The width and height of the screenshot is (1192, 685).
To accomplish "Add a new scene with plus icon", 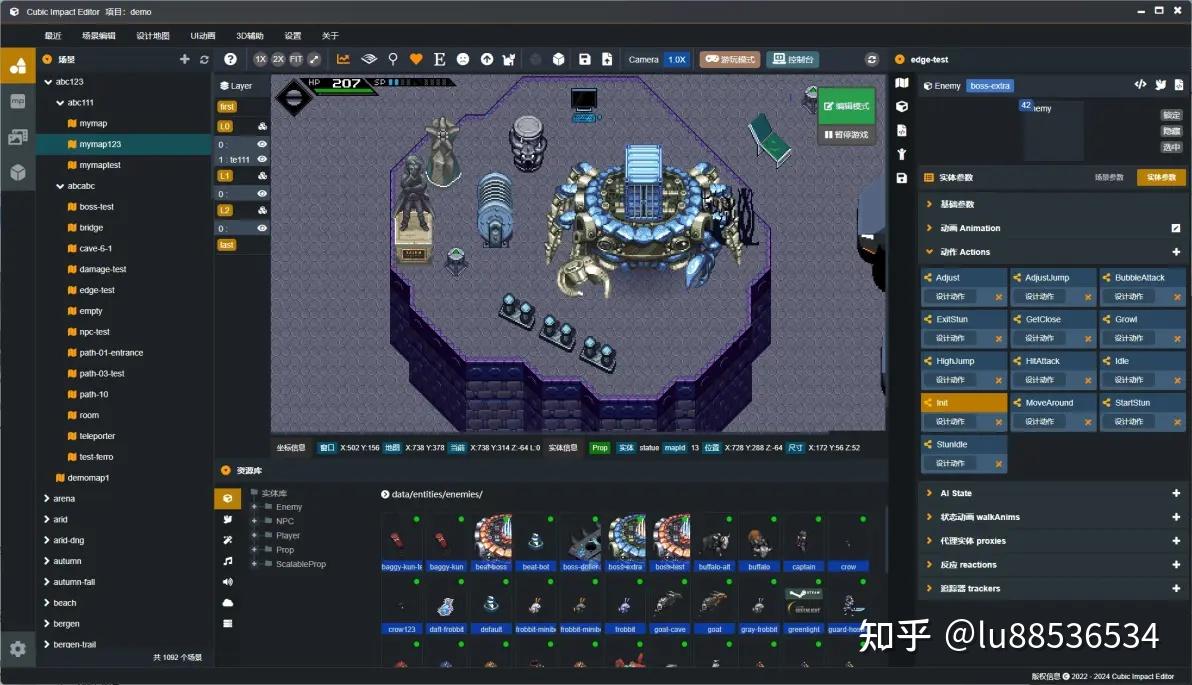I will (x=184, y=59).
